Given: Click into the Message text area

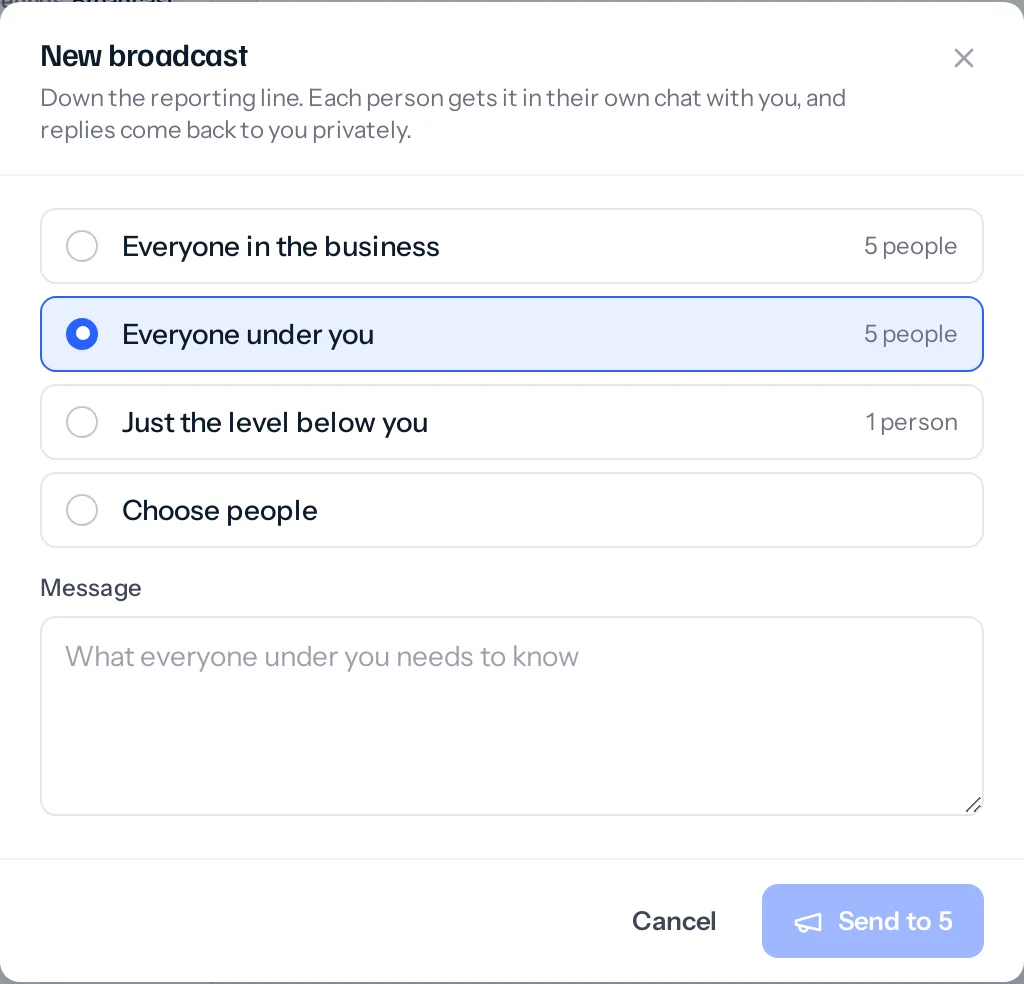Looking at the screenshot, I should (511, 716).
